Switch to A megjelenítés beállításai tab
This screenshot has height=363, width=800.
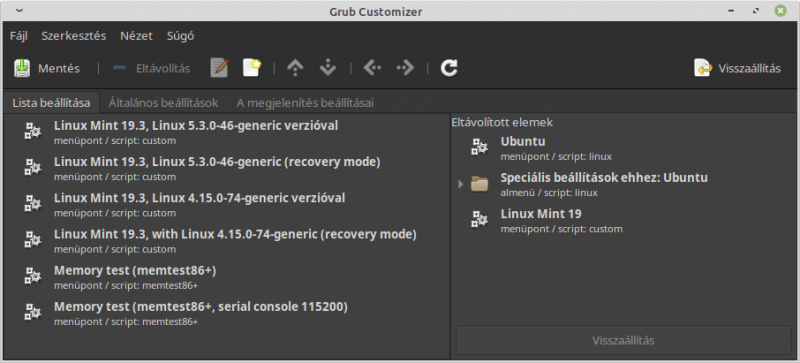click(305, 103)
